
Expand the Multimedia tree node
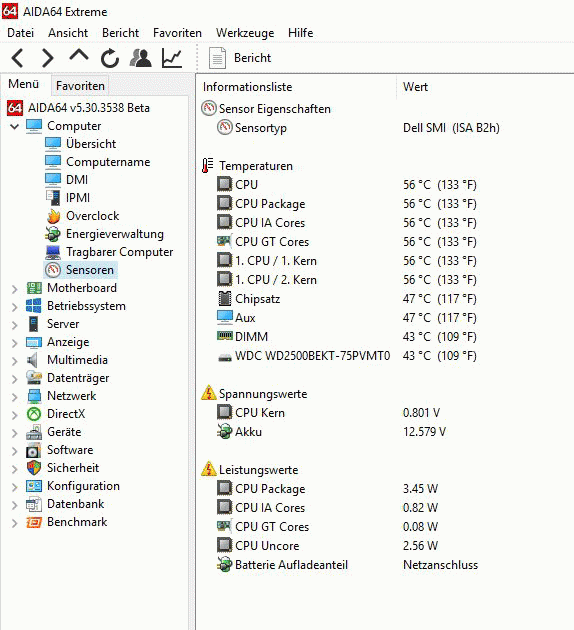14,360
